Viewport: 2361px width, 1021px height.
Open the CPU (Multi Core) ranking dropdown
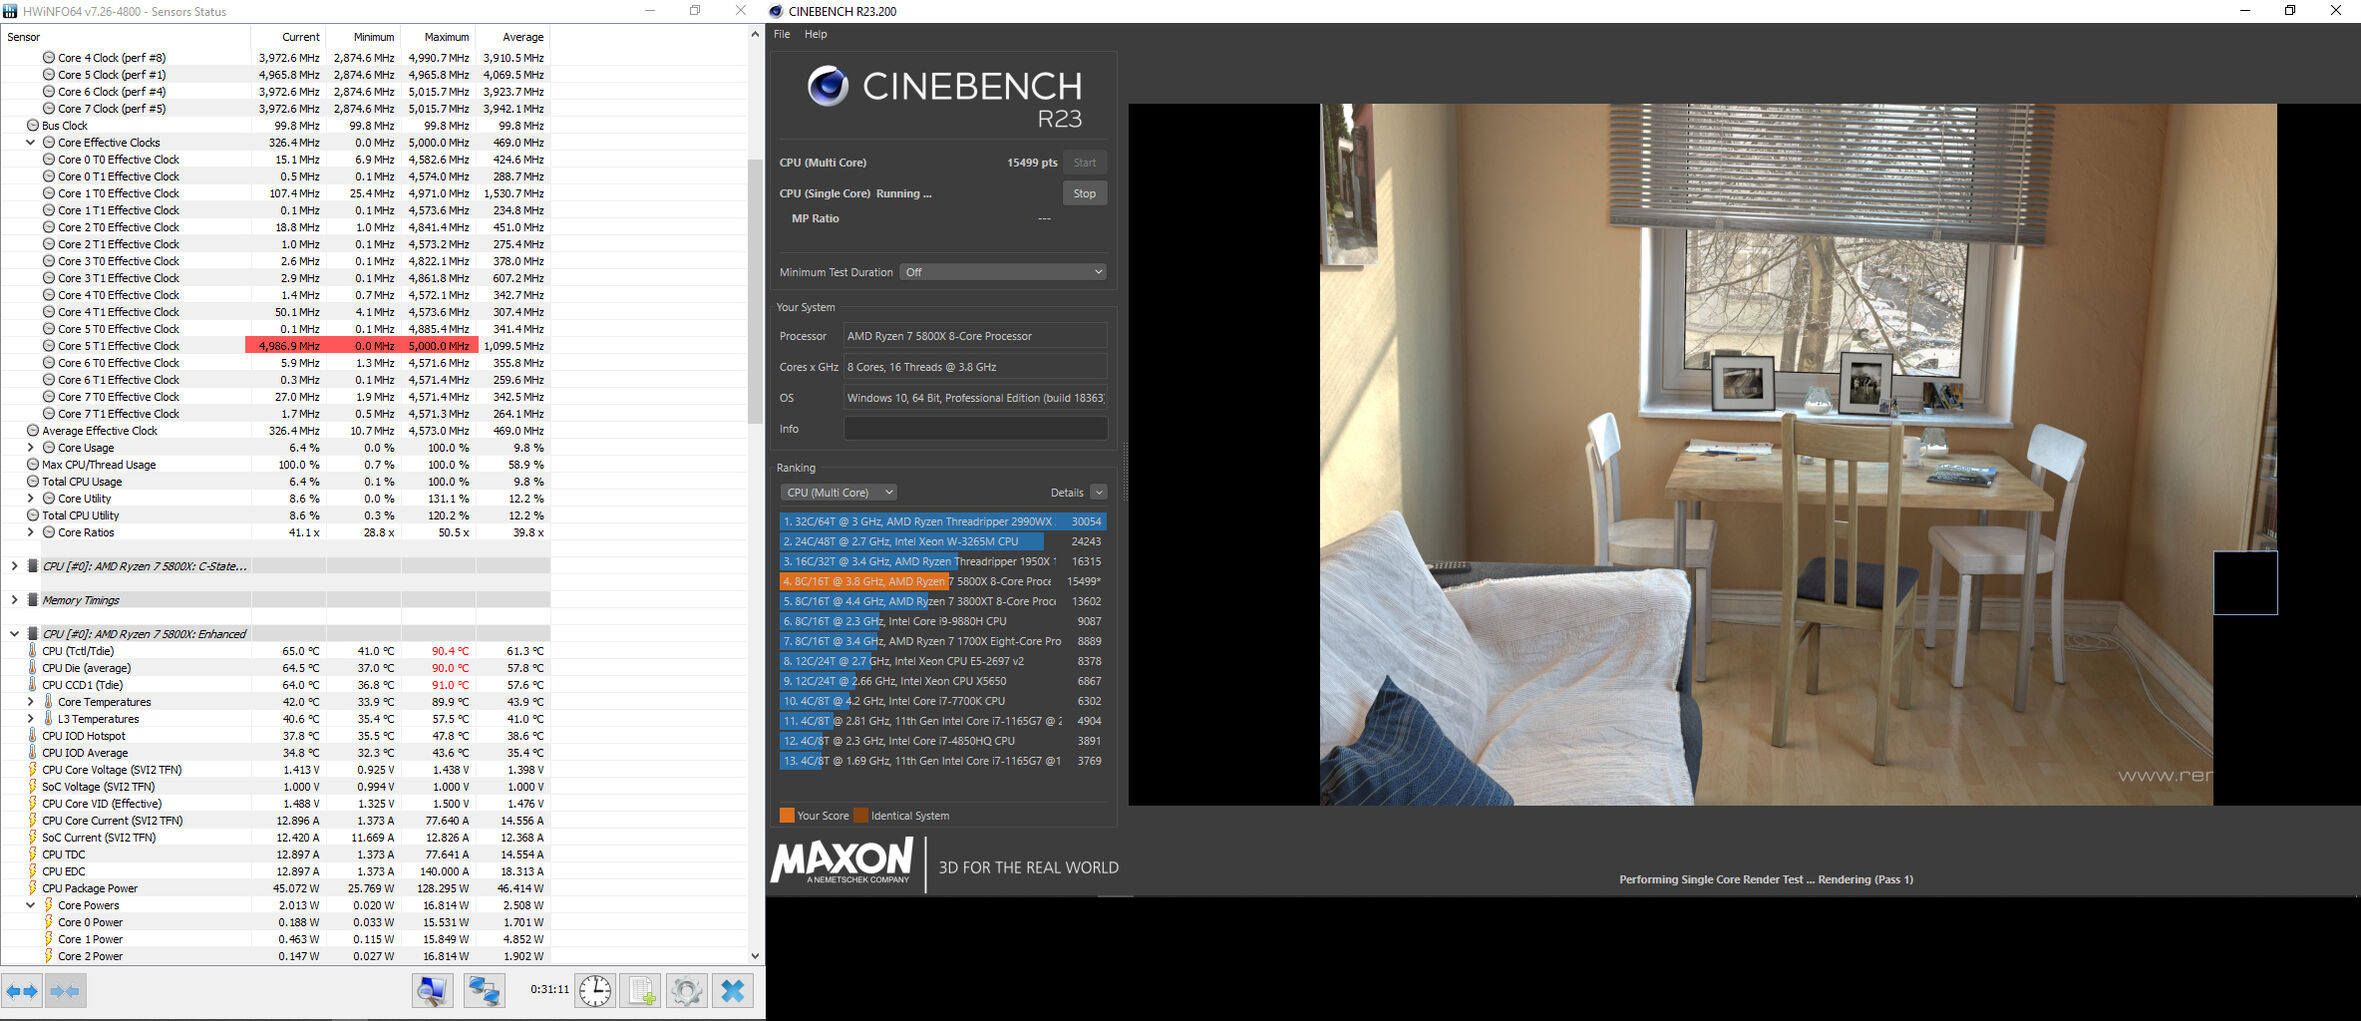tap(838, 492)
